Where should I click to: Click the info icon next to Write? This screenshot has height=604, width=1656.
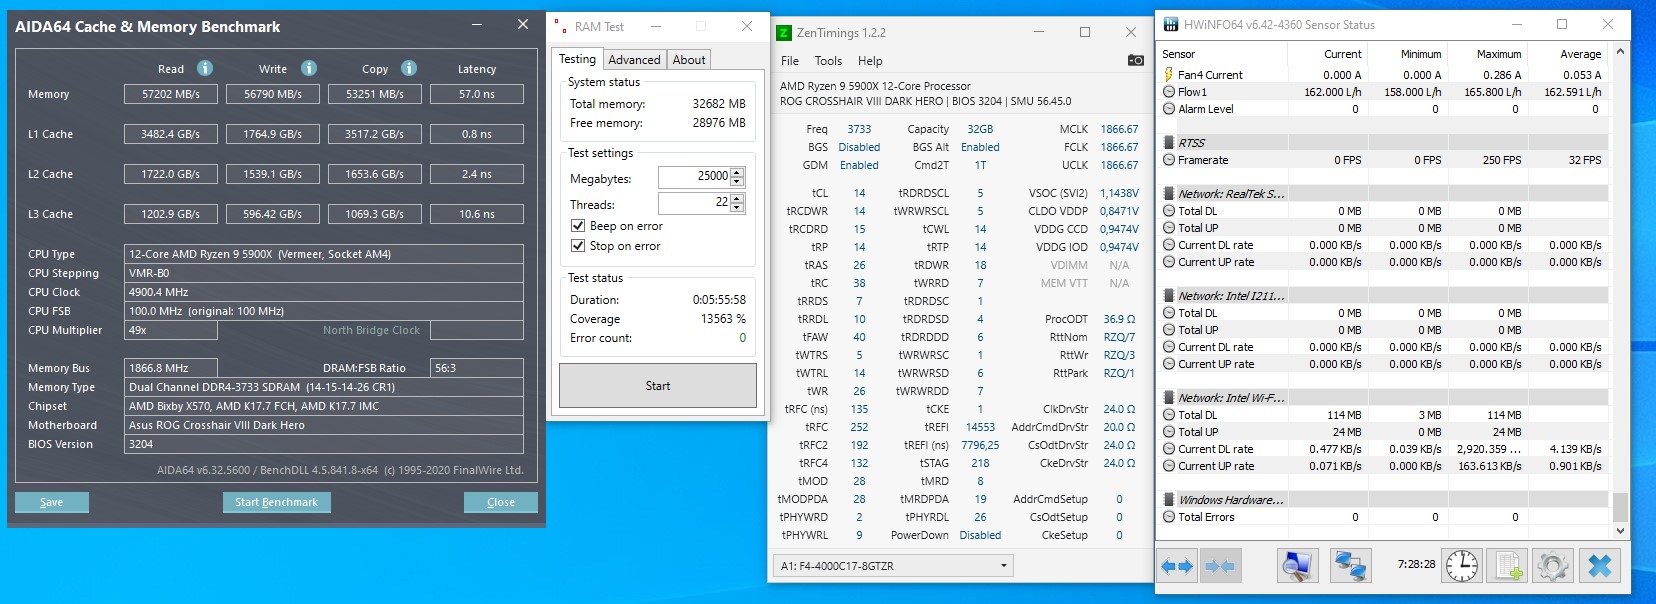click(x=309, y=68)
